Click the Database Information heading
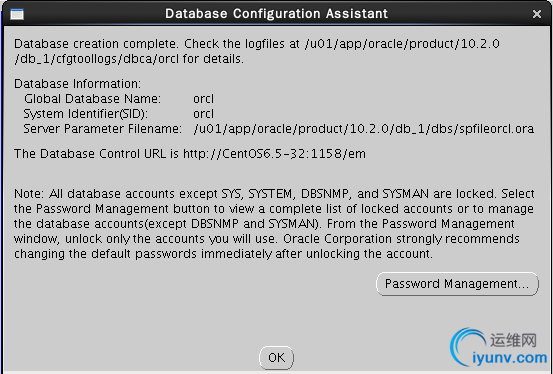 pyautogui.click(x=78, y=84)
